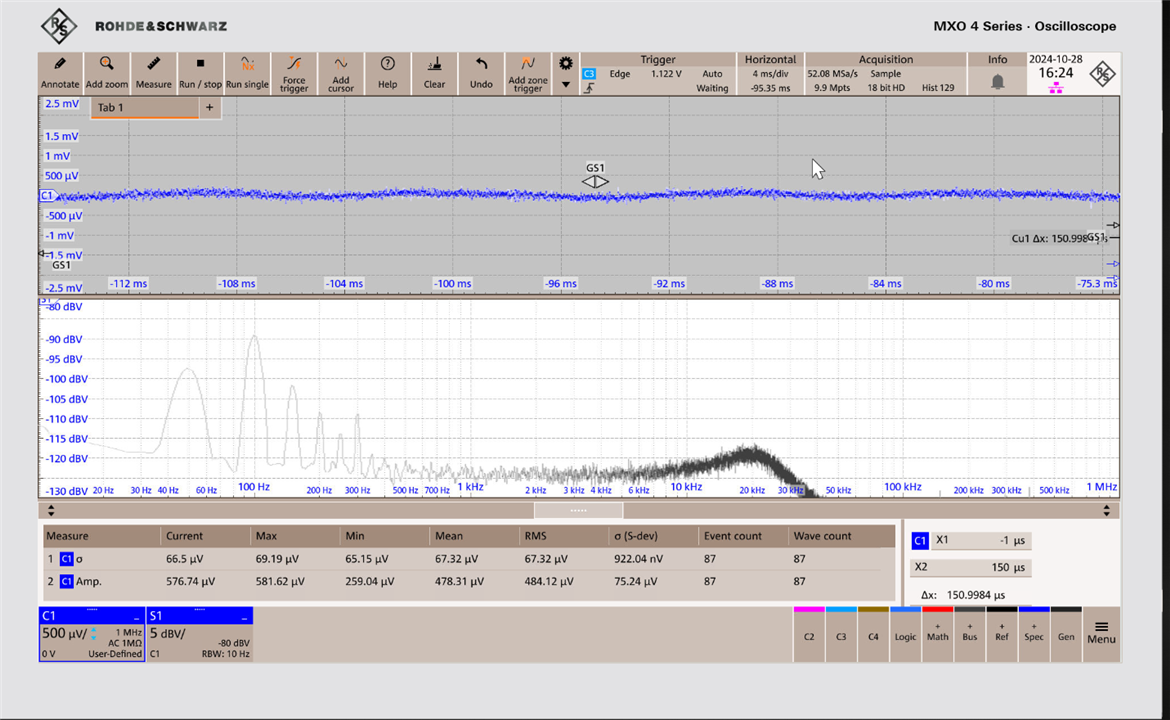Open the Help question mark icon
The width and height of the screenshot is (1170, 720).
387,73
